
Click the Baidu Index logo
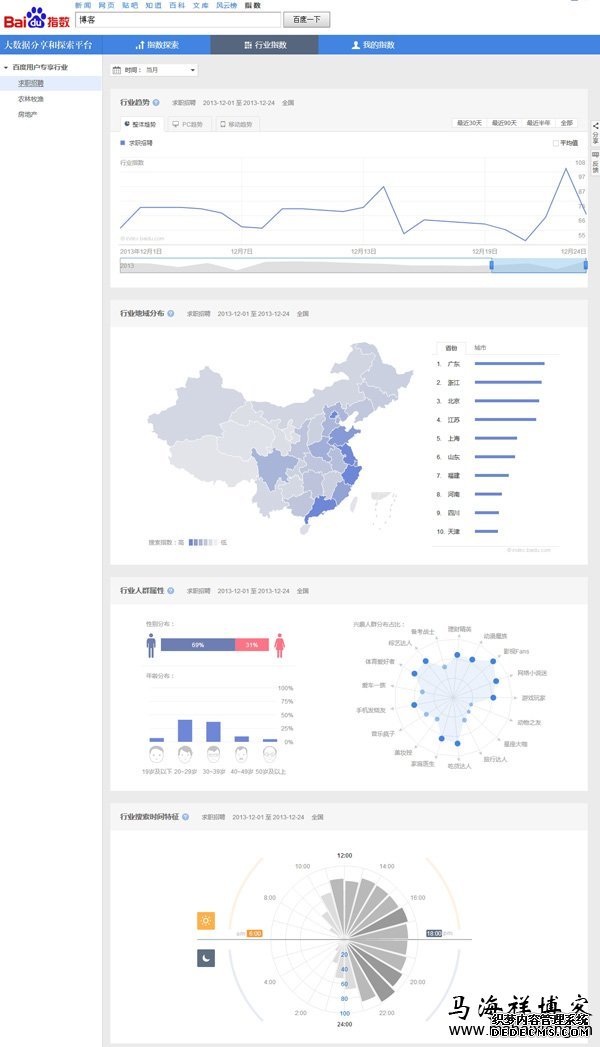pyautogui.click(x=36, y=17)
